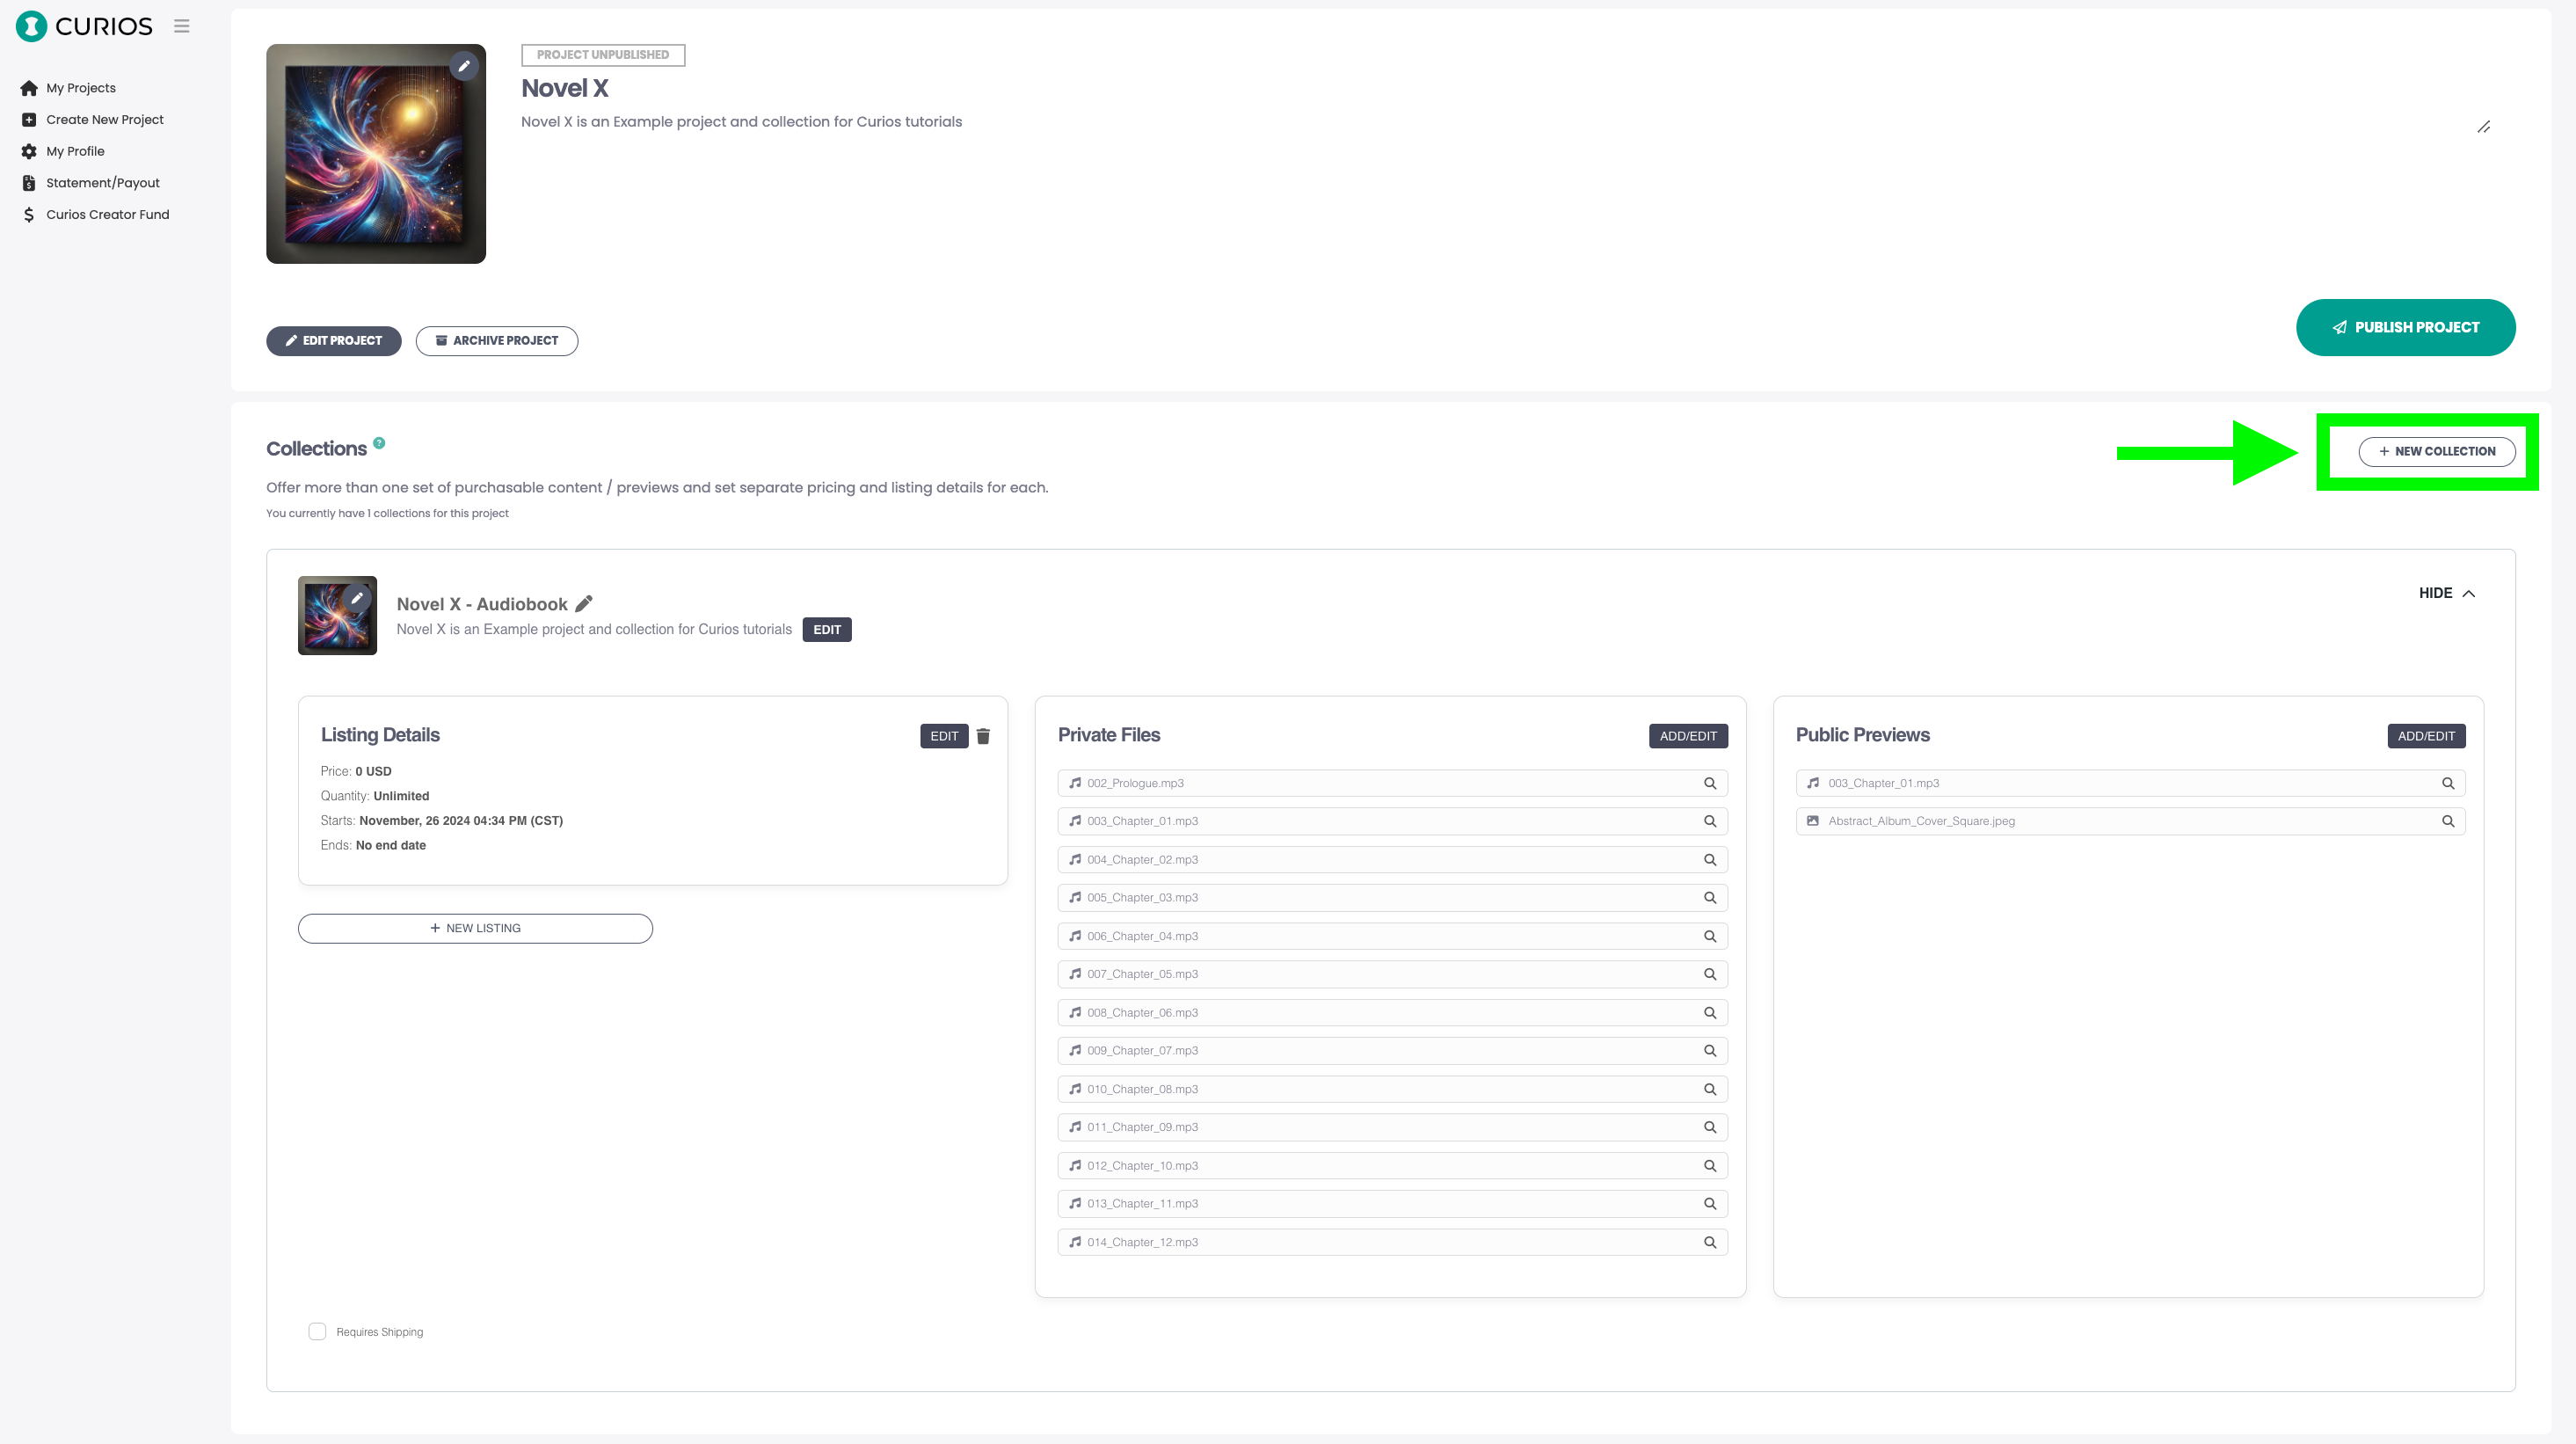Image resolution: width=2576 pixels, height=1444 pixels.
Task: Create a New Collection
Action: point(2437,451)
